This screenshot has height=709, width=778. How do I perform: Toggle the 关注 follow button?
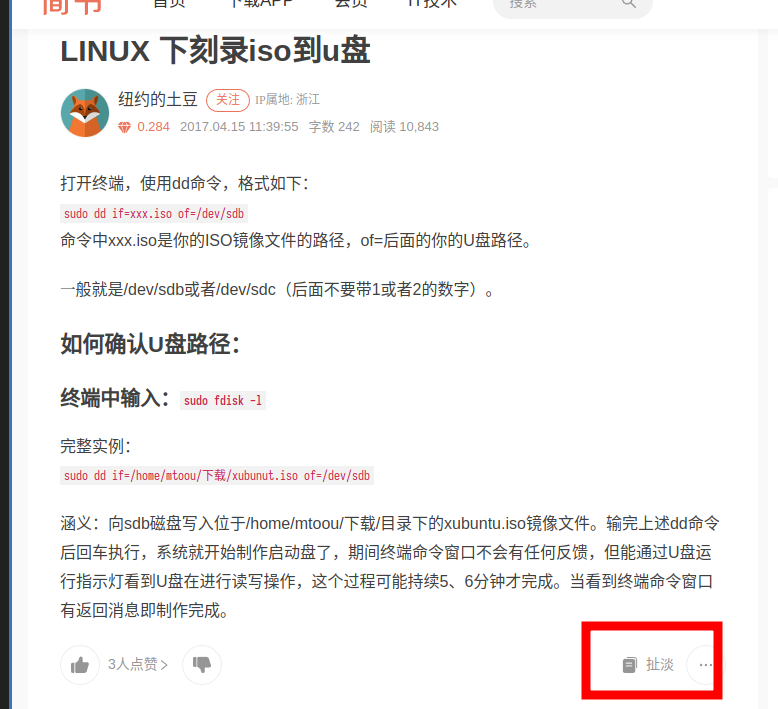(x=228, y=100)
